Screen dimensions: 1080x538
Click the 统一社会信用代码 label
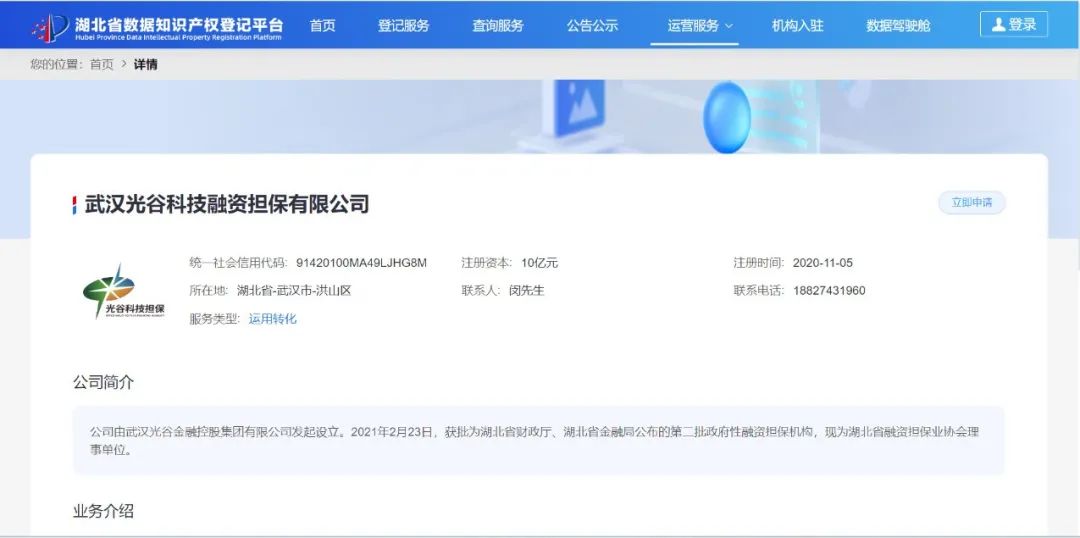[239, 262]
